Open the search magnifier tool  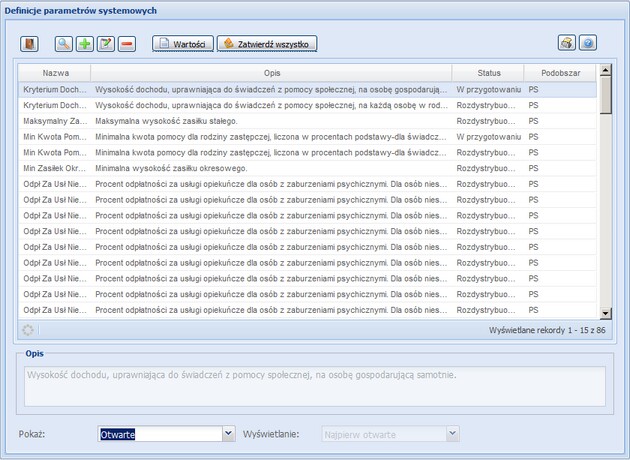(x=63, y=44)
